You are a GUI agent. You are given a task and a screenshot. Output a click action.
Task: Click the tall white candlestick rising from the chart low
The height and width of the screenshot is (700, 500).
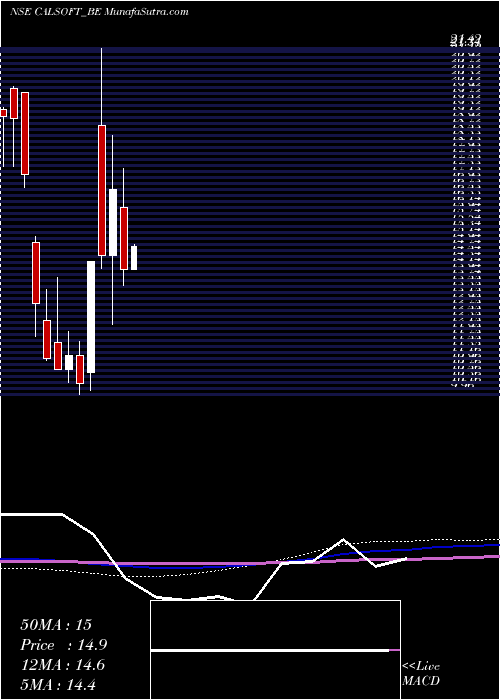click(91, 317)
